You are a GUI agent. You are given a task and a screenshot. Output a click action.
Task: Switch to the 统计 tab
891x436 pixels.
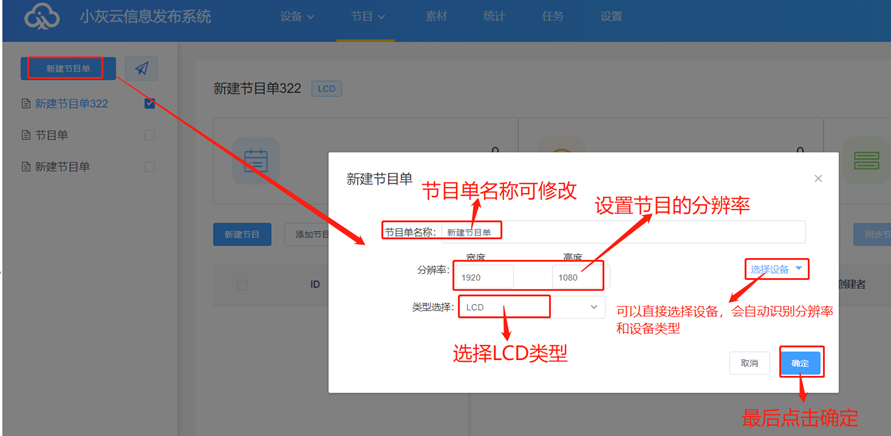495,17
